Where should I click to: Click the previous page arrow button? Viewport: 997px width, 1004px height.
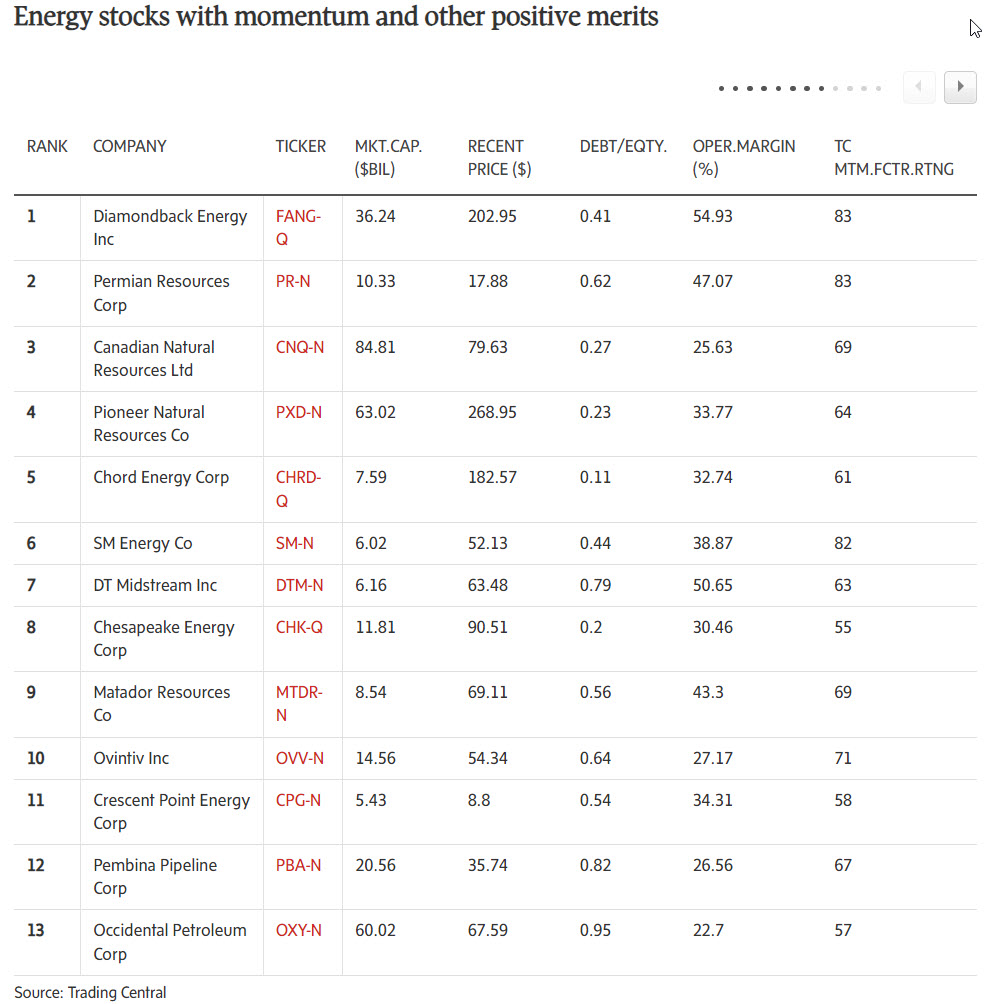(x=919, y=87)
